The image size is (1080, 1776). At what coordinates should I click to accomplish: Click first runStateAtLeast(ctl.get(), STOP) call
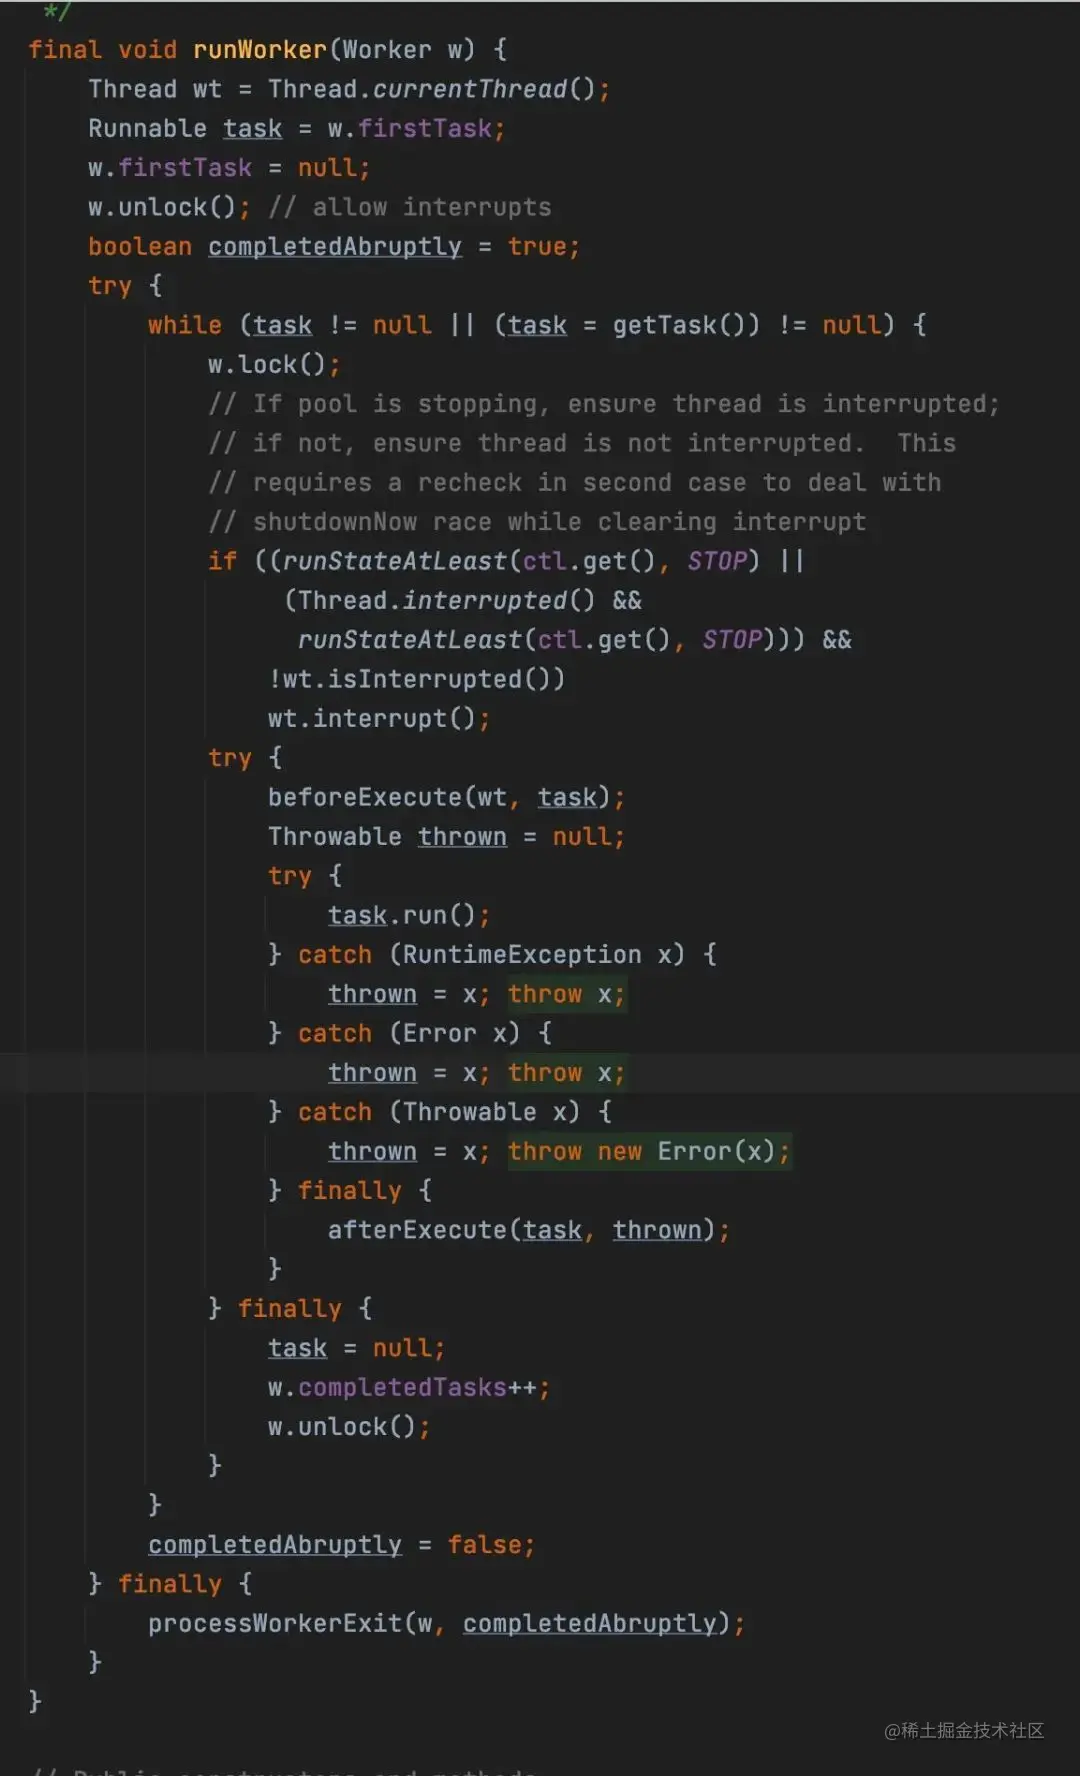click(521, 561)
